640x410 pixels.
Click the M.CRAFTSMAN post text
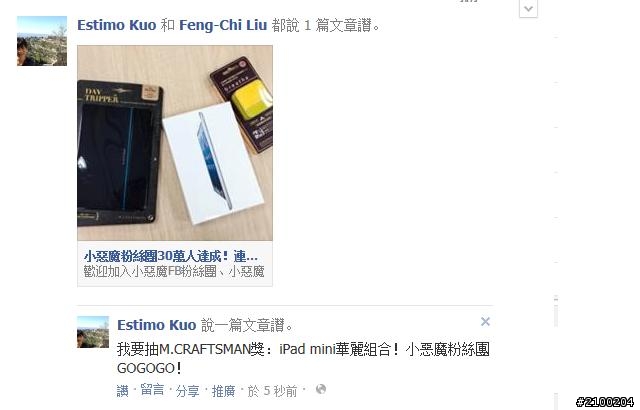click(303, 359)
